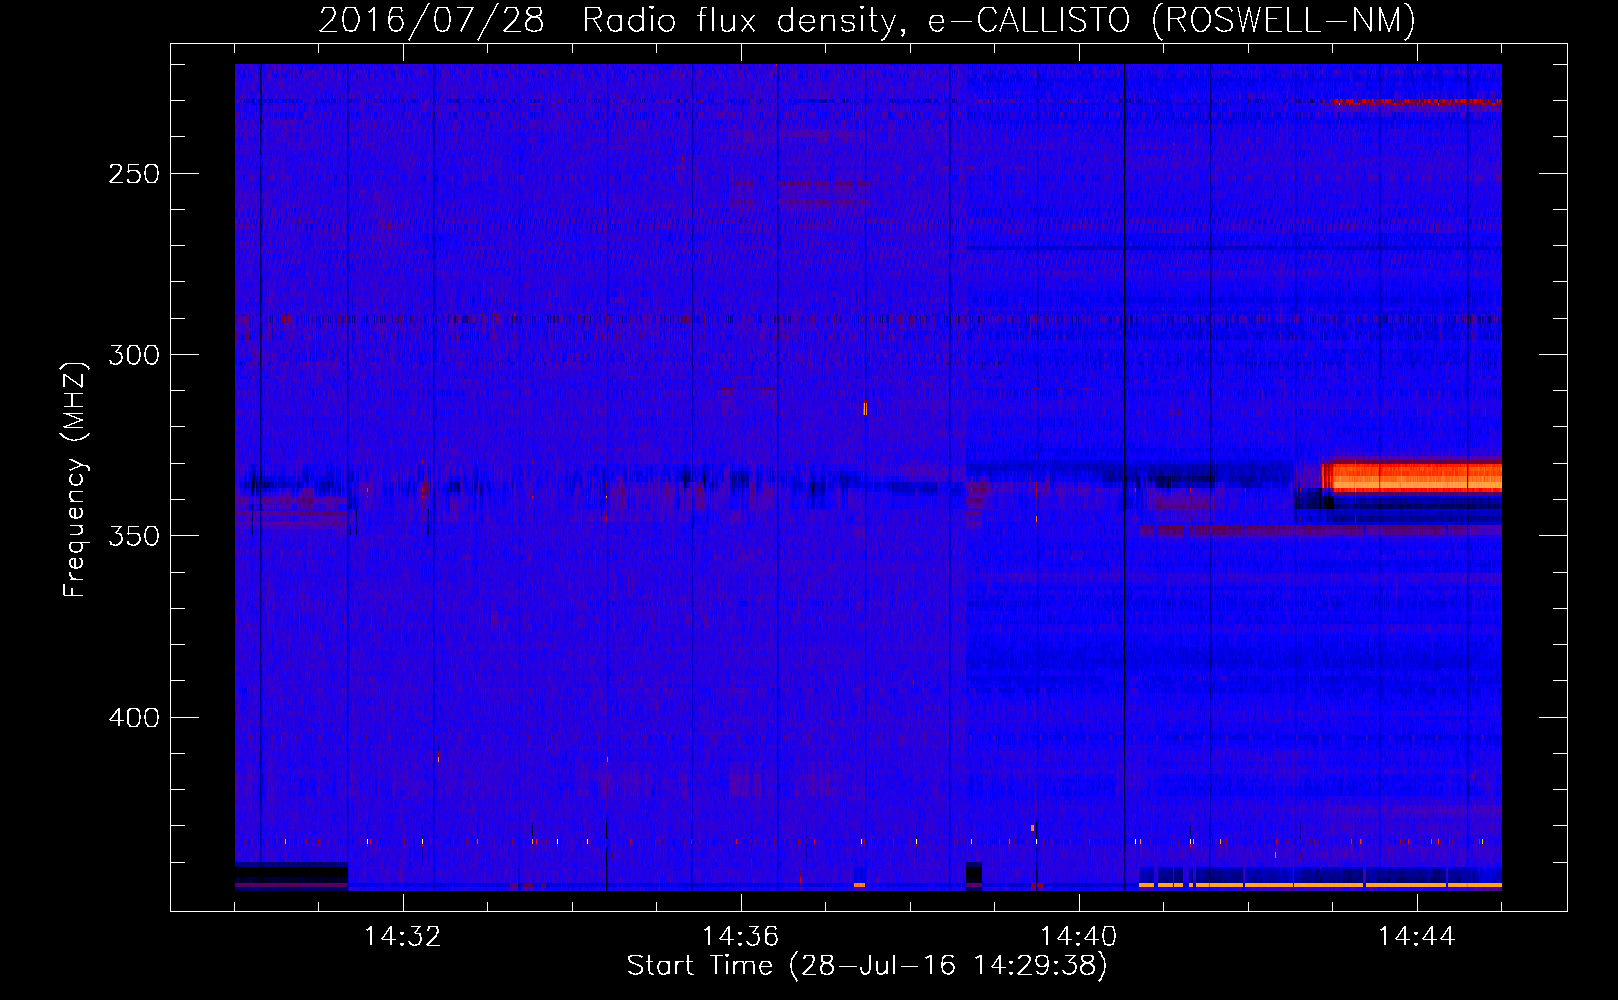1618x1000 pixels.
Task: Select the 350 frequency axis label
Action: coord(134,536)
